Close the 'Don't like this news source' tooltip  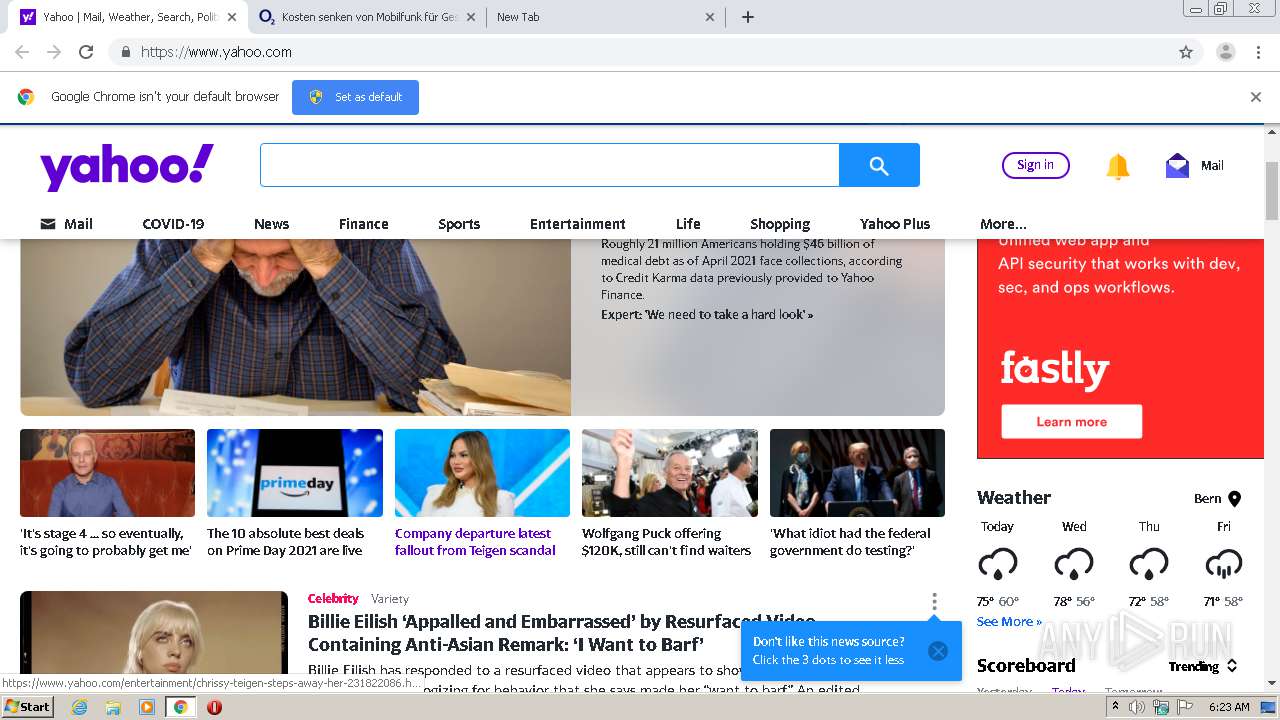937,651
